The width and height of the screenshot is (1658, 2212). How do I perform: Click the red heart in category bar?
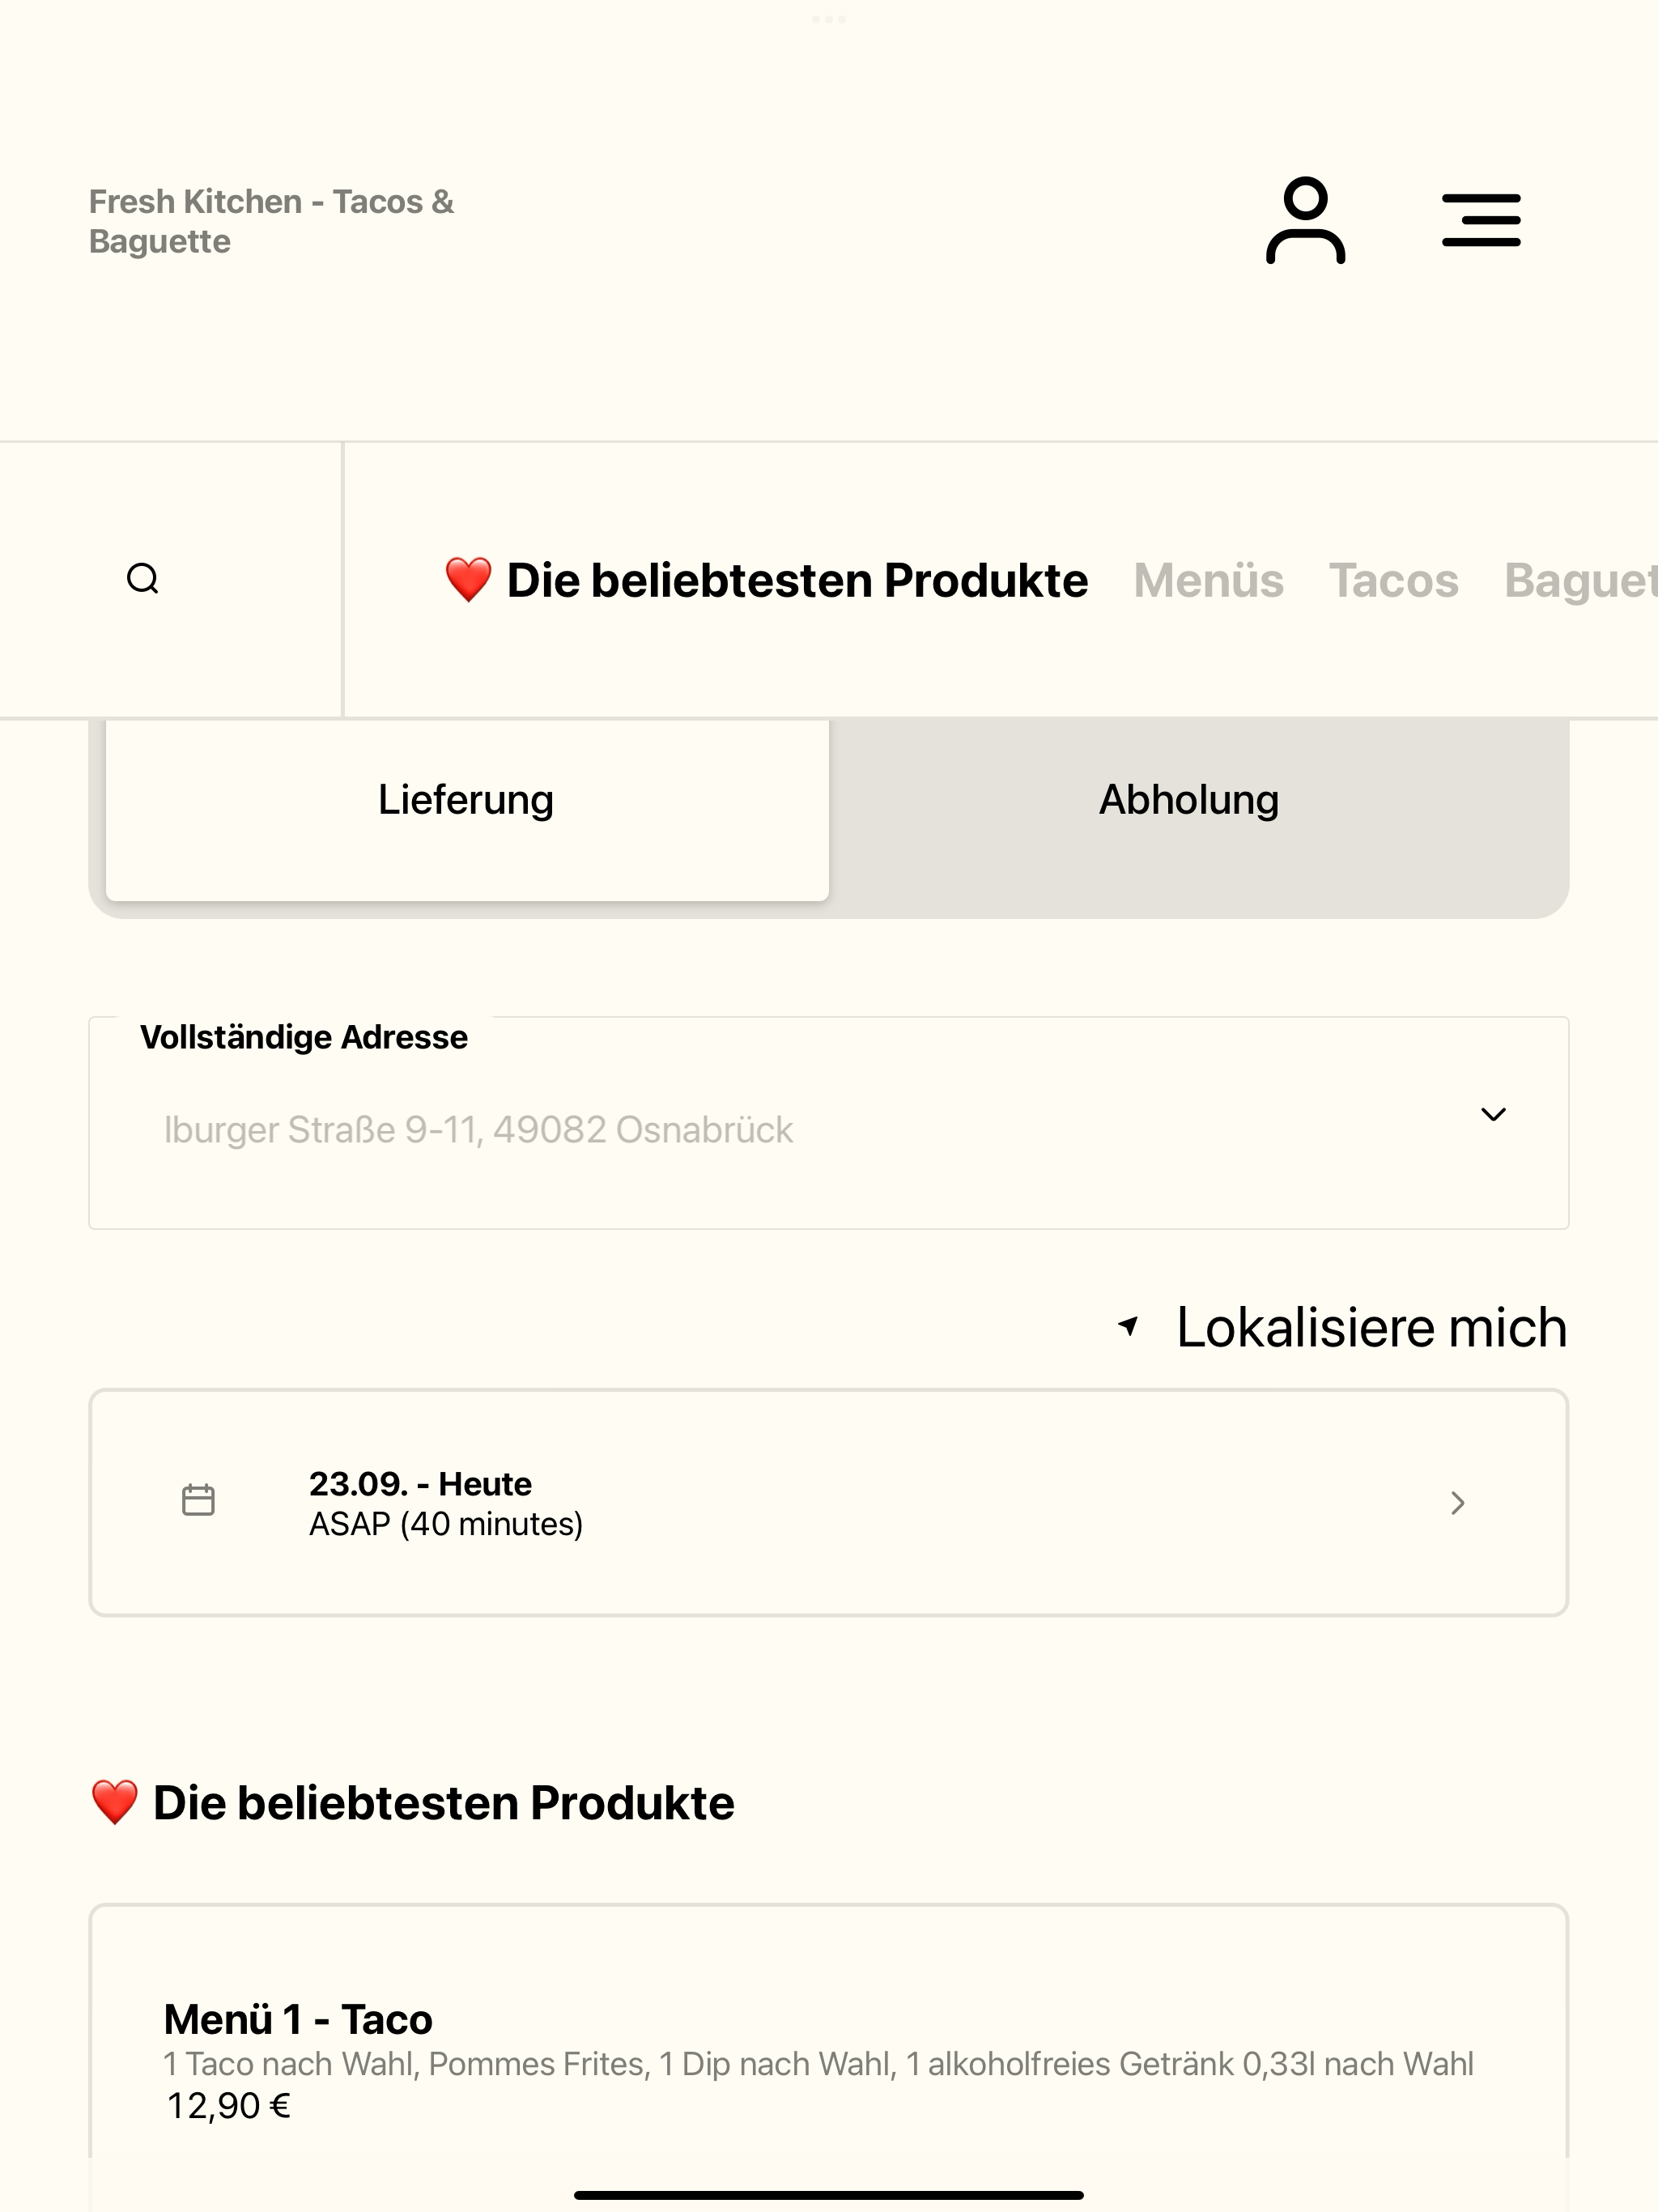point(468,580)
